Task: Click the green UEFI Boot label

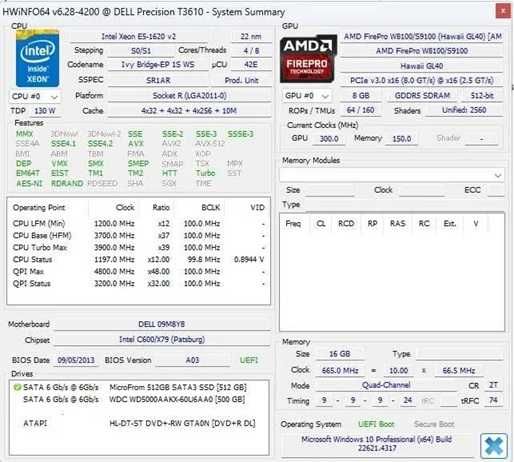Action: coord(376,424)
